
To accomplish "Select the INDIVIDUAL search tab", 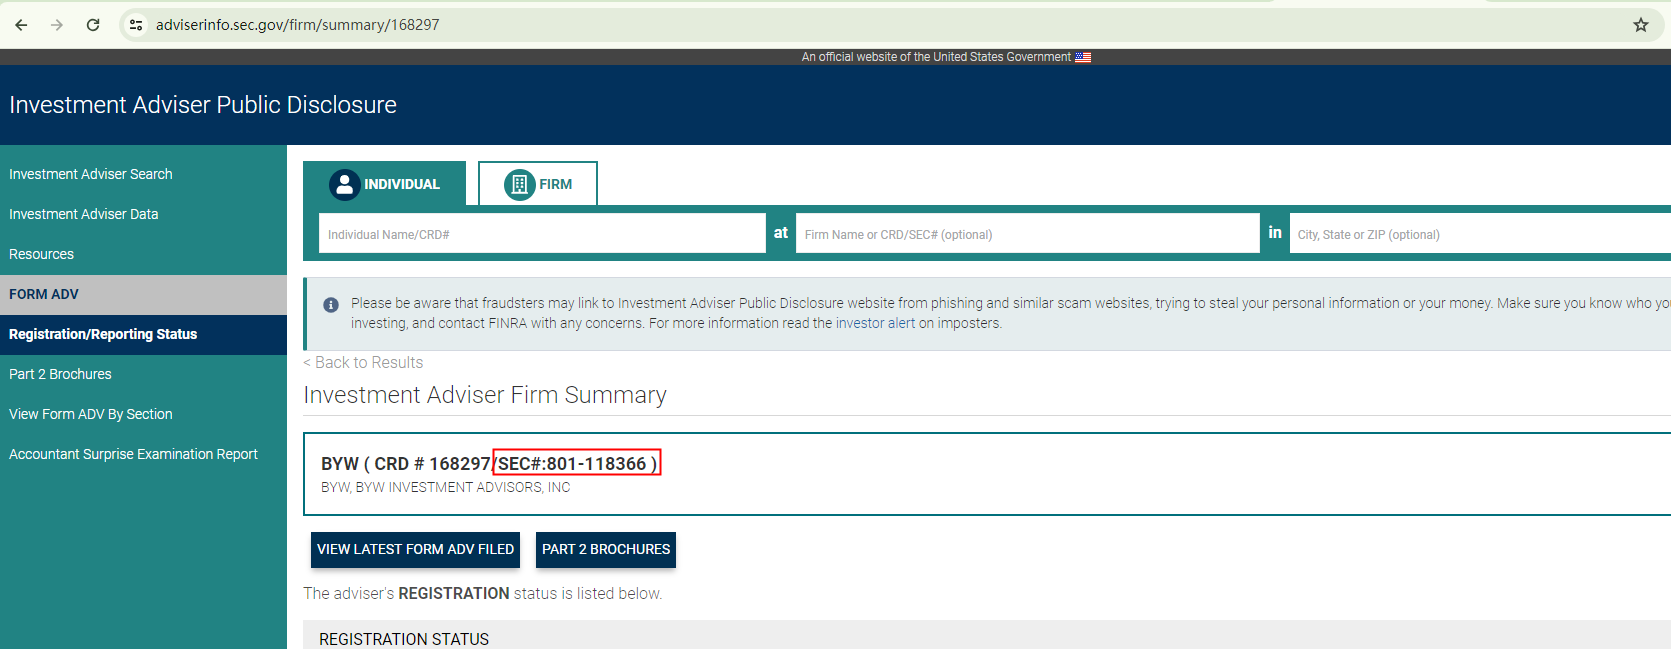I will (385, 184).
